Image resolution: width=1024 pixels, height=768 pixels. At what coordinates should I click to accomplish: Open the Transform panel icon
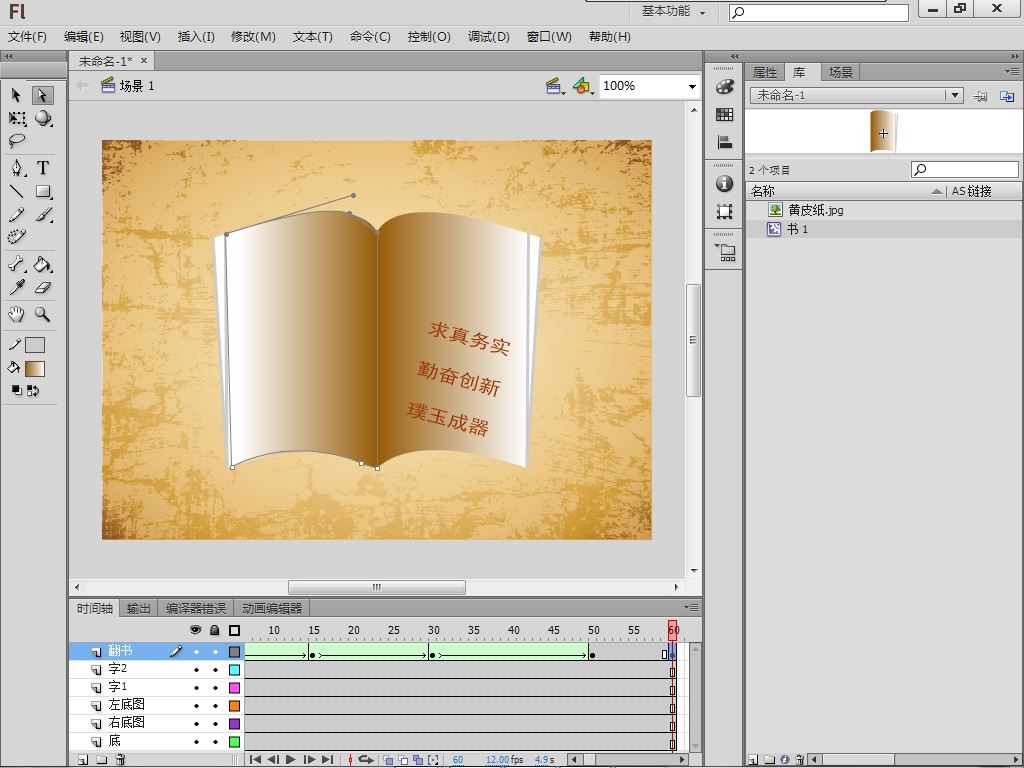point(724,212)
